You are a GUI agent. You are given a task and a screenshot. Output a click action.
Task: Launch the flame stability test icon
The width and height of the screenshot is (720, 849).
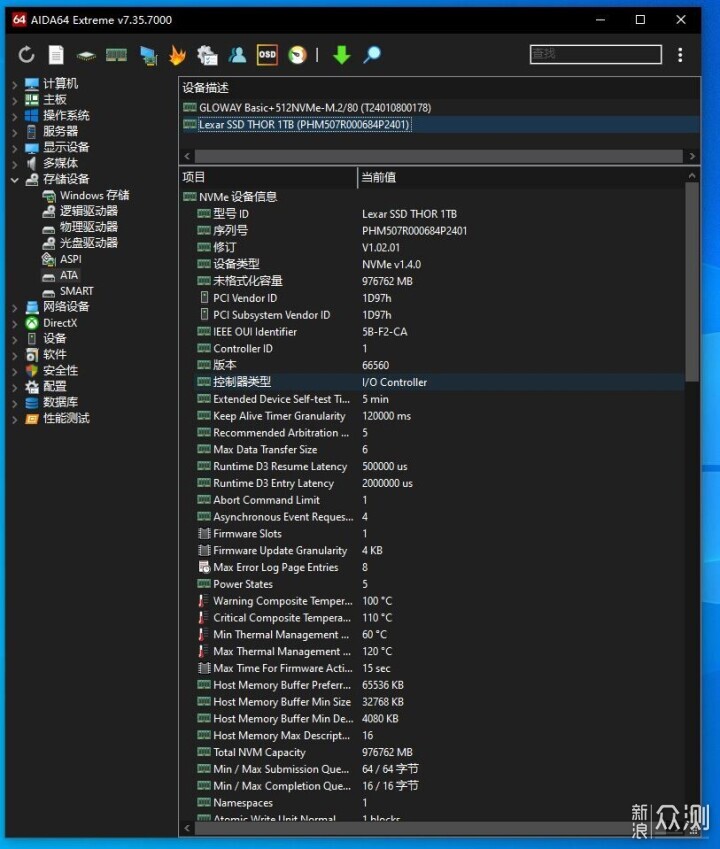(177, 55)
